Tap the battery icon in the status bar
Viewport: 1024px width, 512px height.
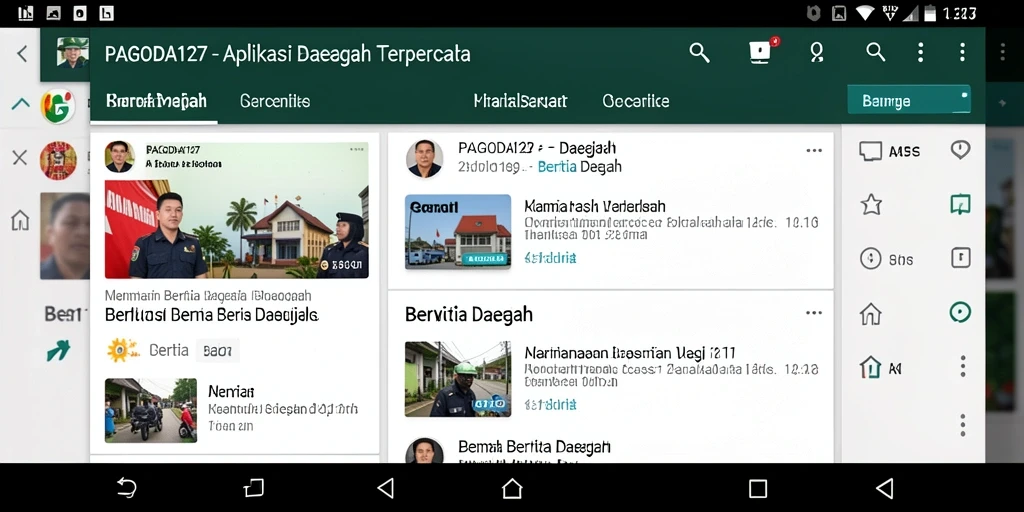point(930,13)
